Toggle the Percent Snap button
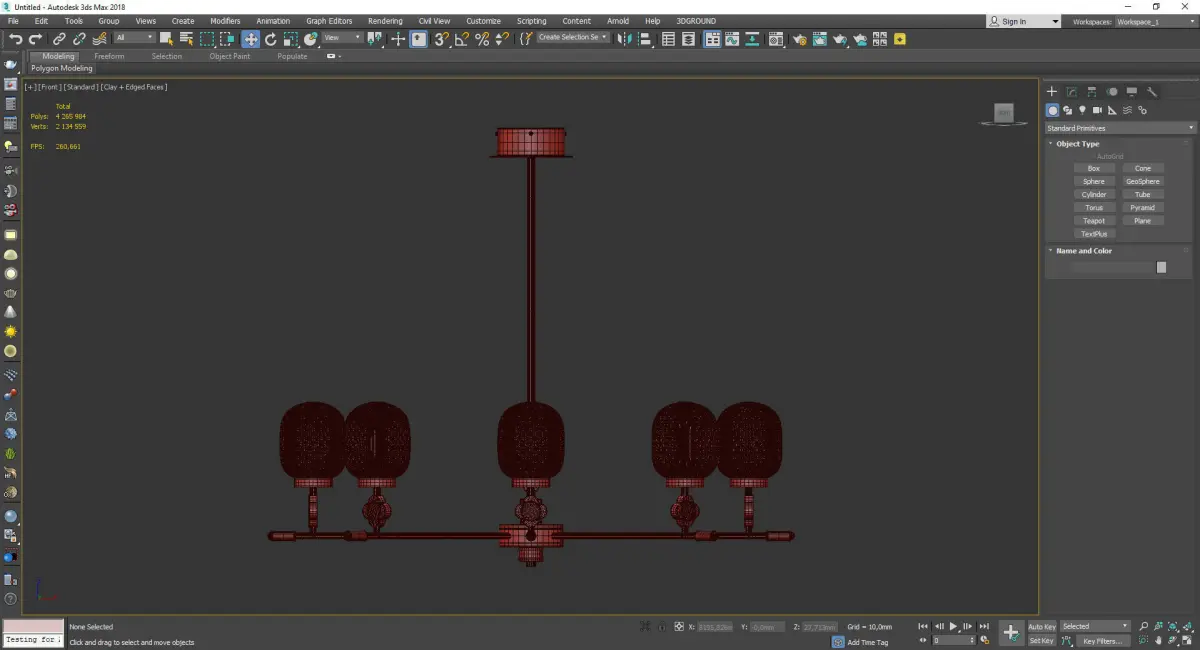Image resolution: width=1200 pixels, height=650 pixels. 482,39
